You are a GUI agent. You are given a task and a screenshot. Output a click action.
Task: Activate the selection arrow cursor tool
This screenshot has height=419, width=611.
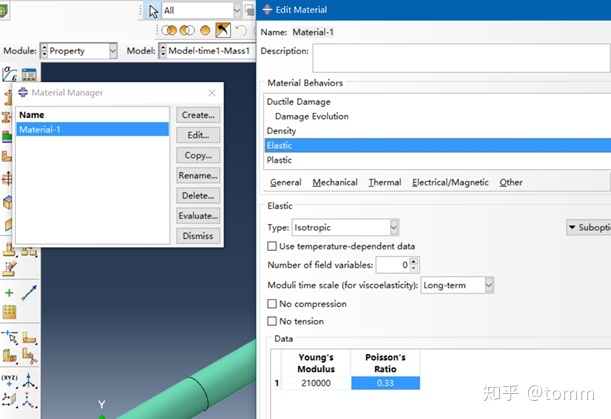(154, 11)
